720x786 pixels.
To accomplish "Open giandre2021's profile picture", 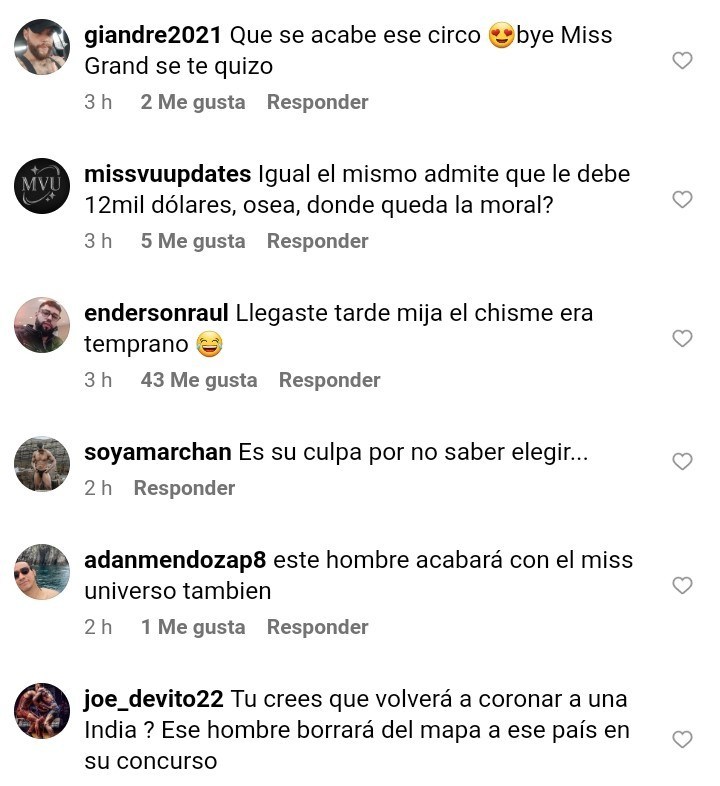I will pos(42,47).
